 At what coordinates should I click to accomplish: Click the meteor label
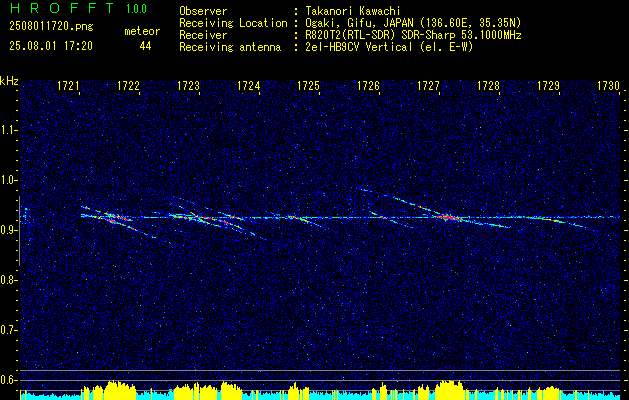click(x=142, y=31)
